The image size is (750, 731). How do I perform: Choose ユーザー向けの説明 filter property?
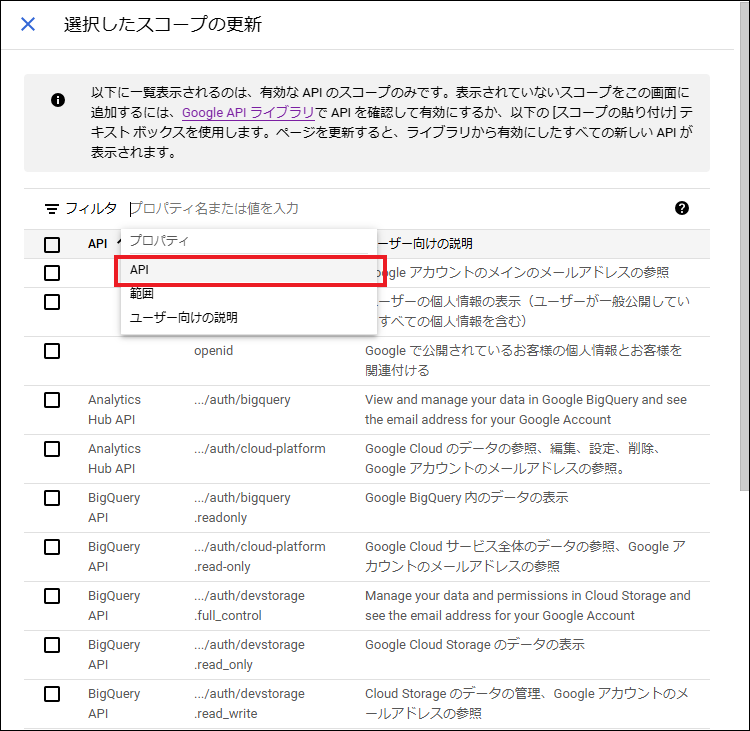pyautogui.click(x=183, y=318)
